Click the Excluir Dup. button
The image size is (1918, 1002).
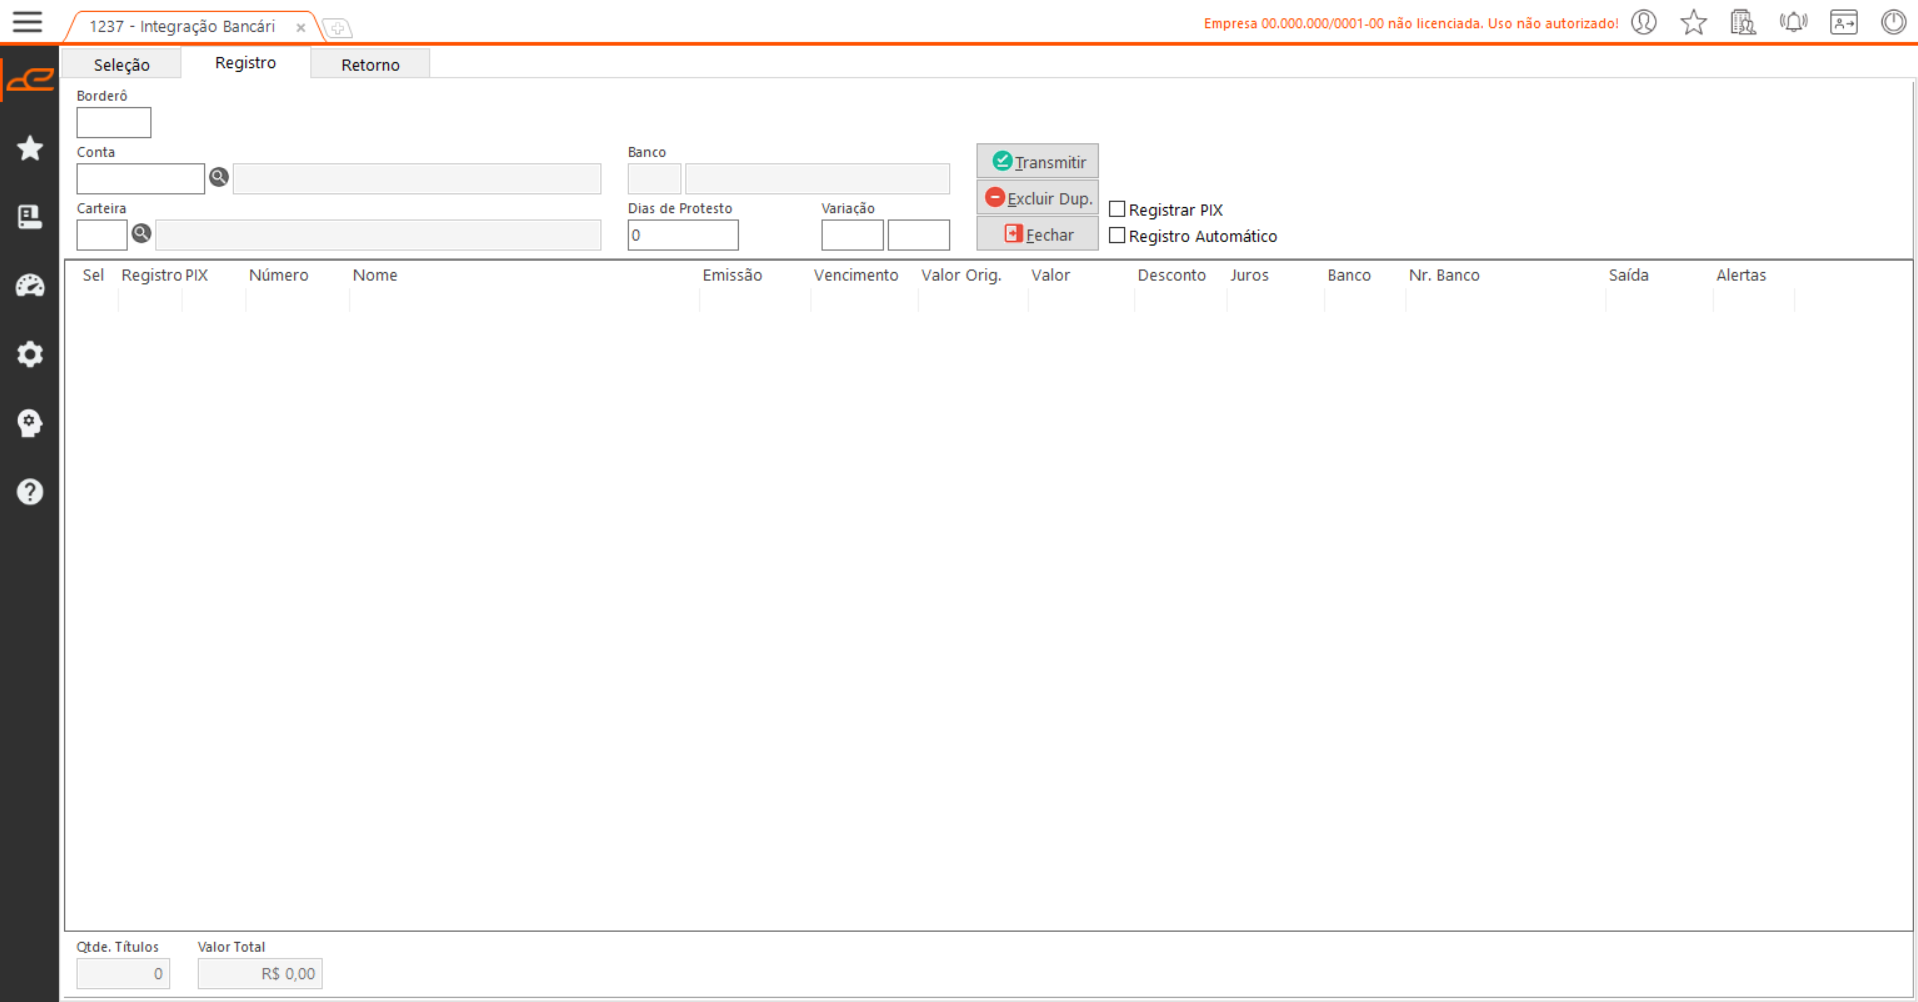pos(1037,198)
